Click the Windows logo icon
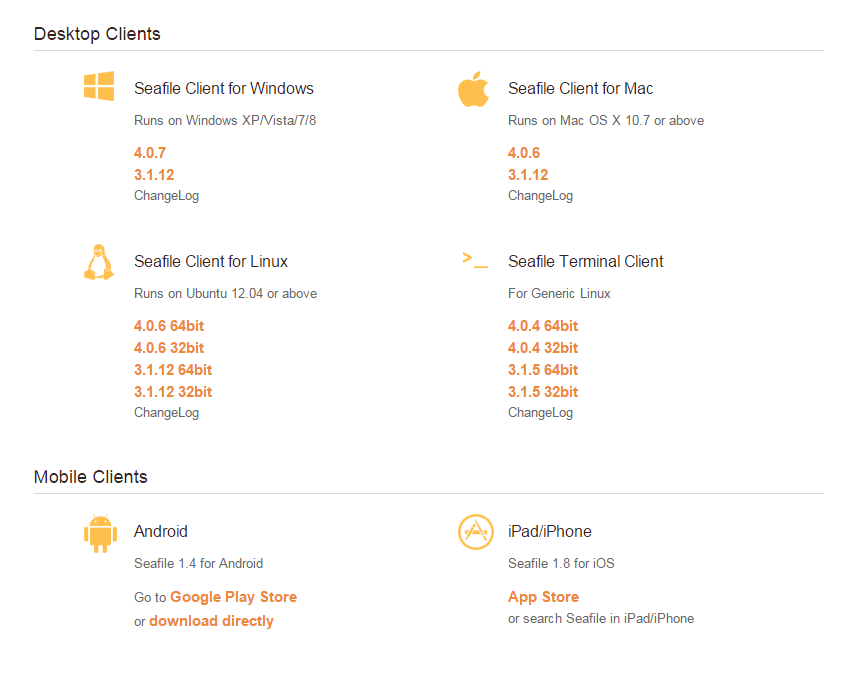Viewport: 867px width, 683px height. point(99,86)
